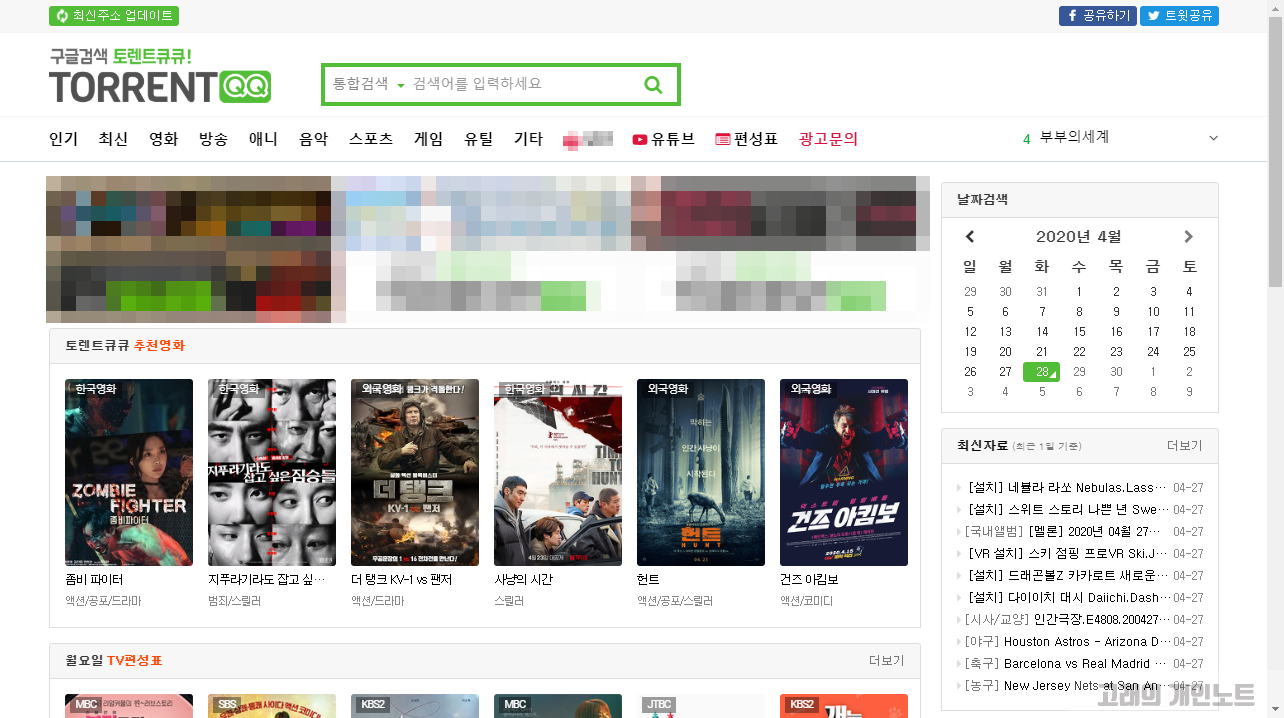Go to previous month in calendar
The width and height of the screenshot is (1284, 718).
tap(969, 237)
